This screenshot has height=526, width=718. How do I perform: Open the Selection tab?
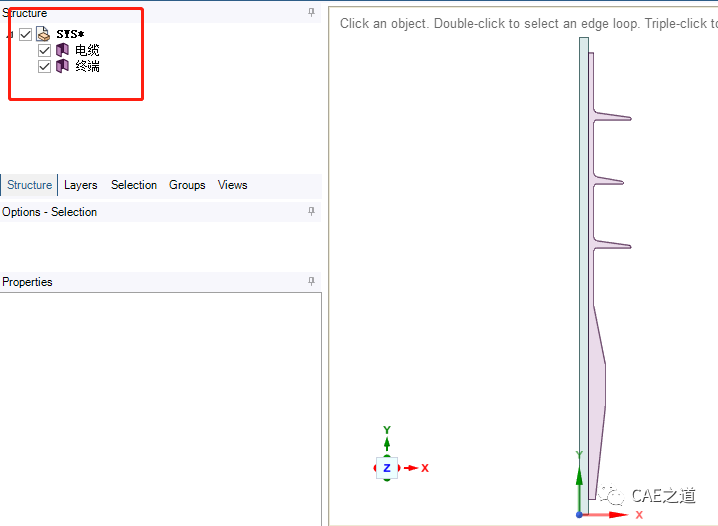click(134, 185)
